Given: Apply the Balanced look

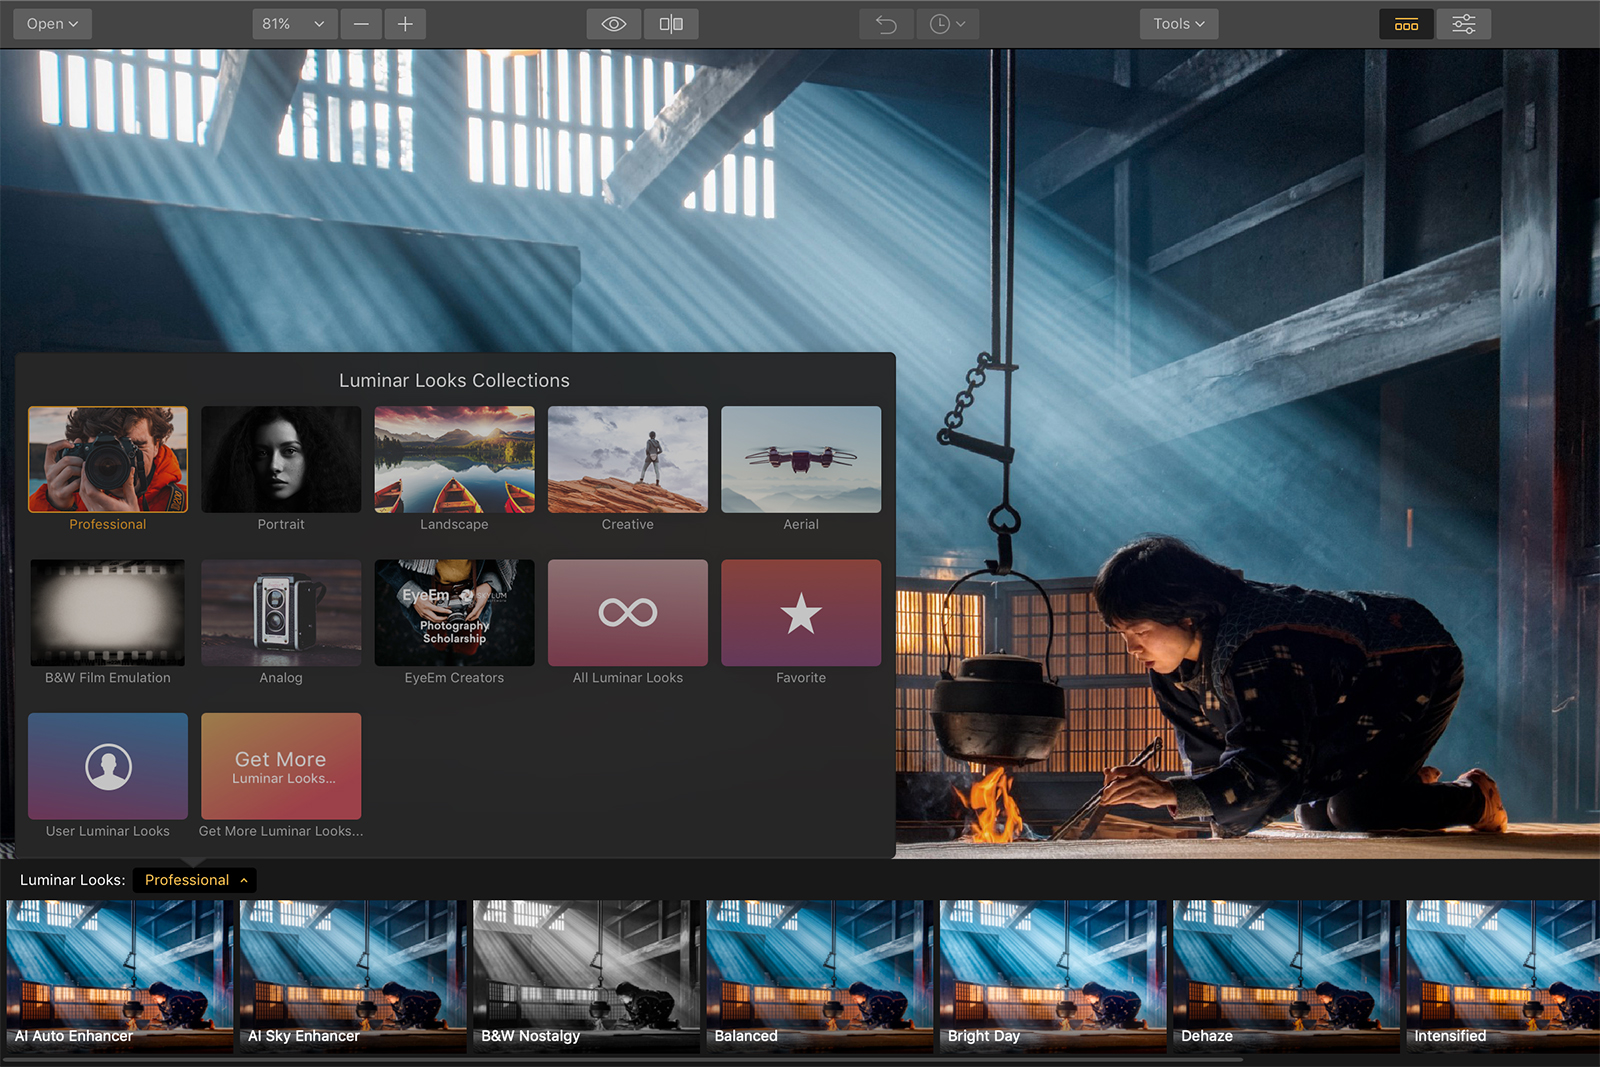Looking at the screenshot, I should 819,975.
